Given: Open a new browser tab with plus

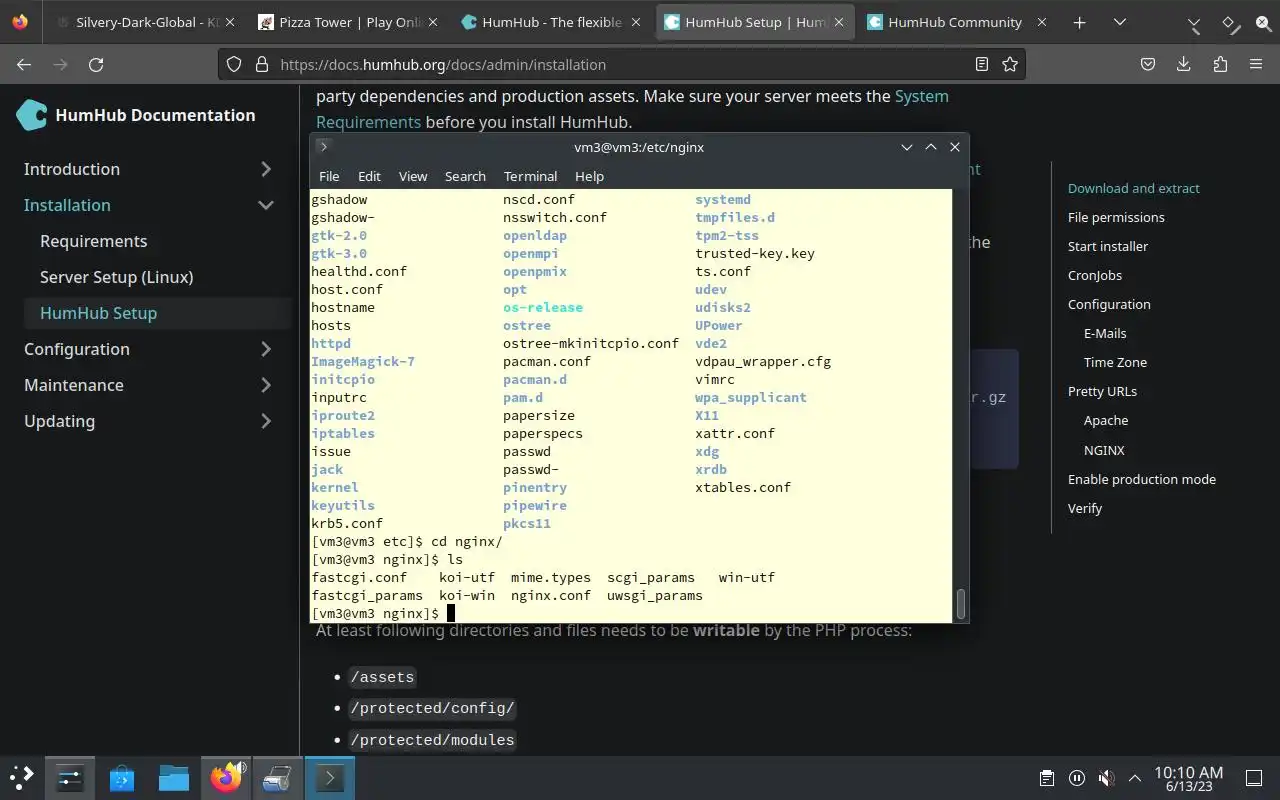Looking at the screenshot, I should (x=1079, y=22).
